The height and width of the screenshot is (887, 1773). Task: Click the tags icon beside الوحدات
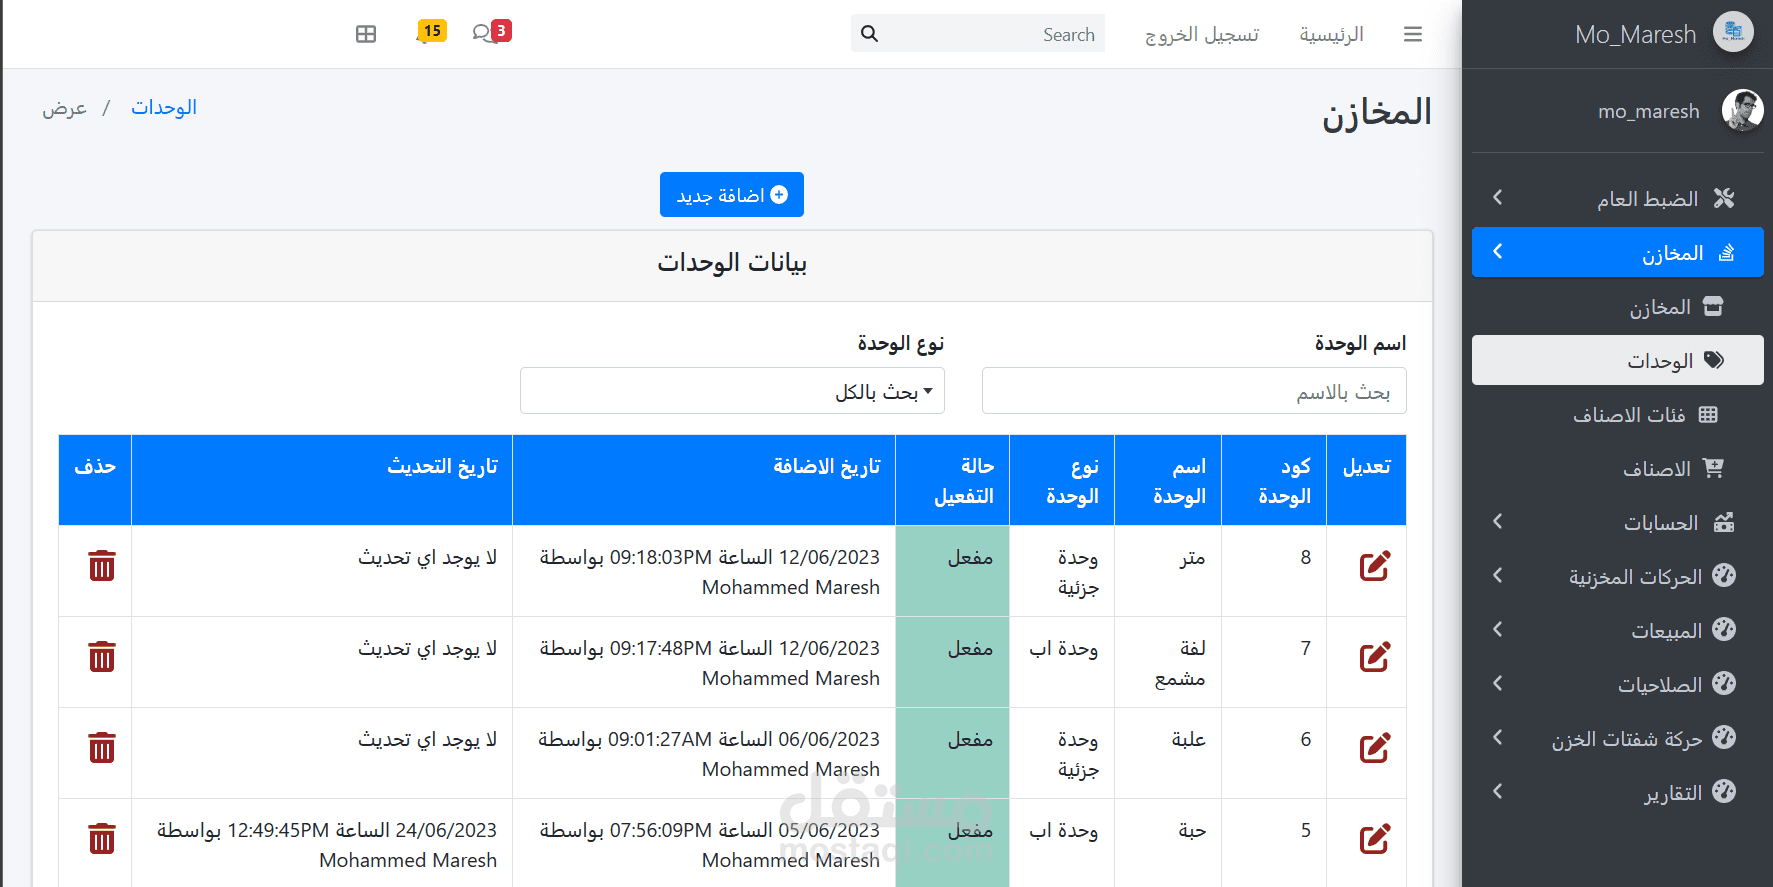[1714, 360]
